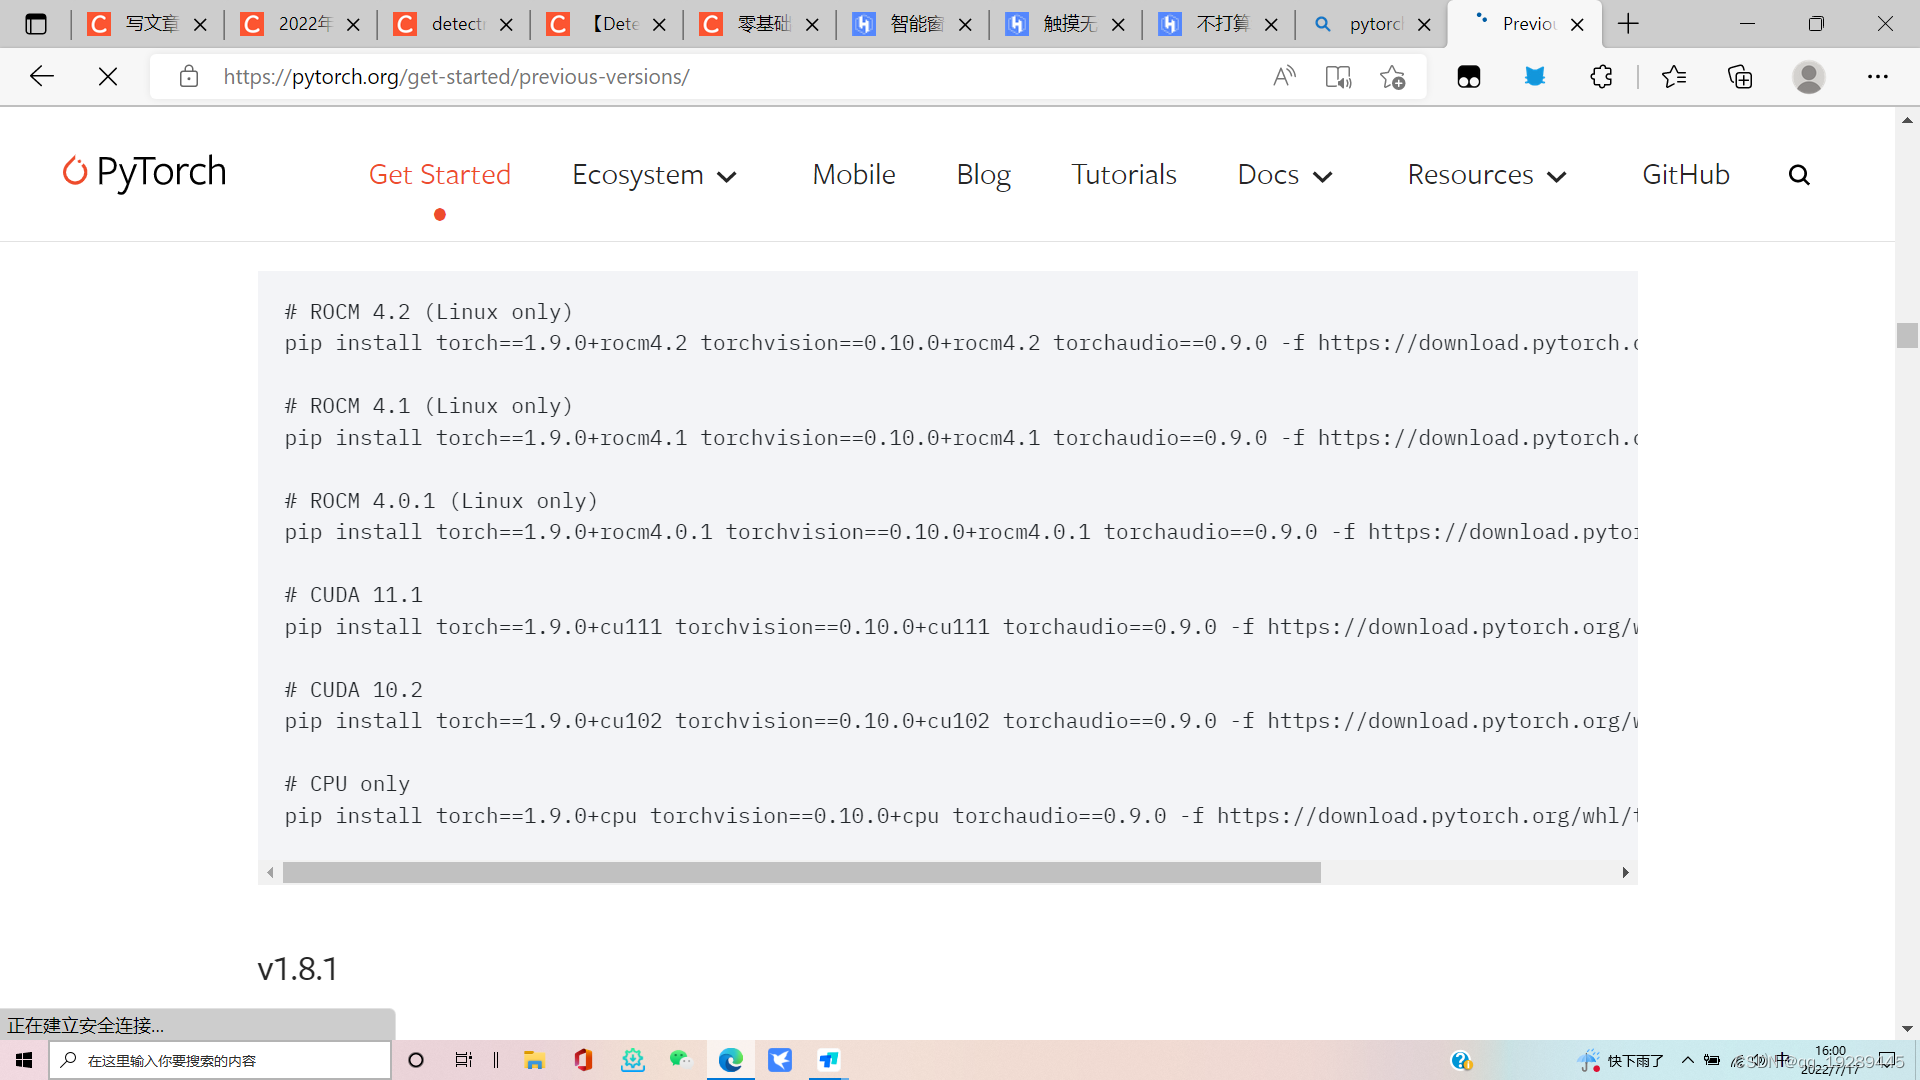
Task: Open the site search magnifier
Action: [x=1800, y=174]
